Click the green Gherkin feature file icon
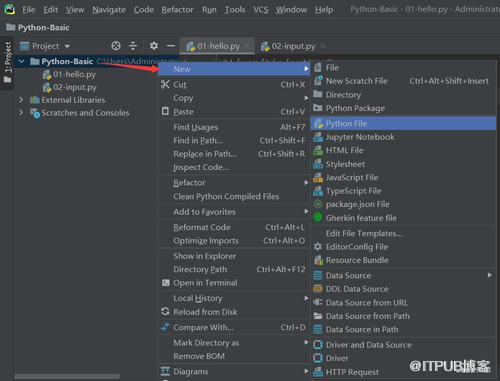This screenshot has width=500, height=381. point(318,218)
